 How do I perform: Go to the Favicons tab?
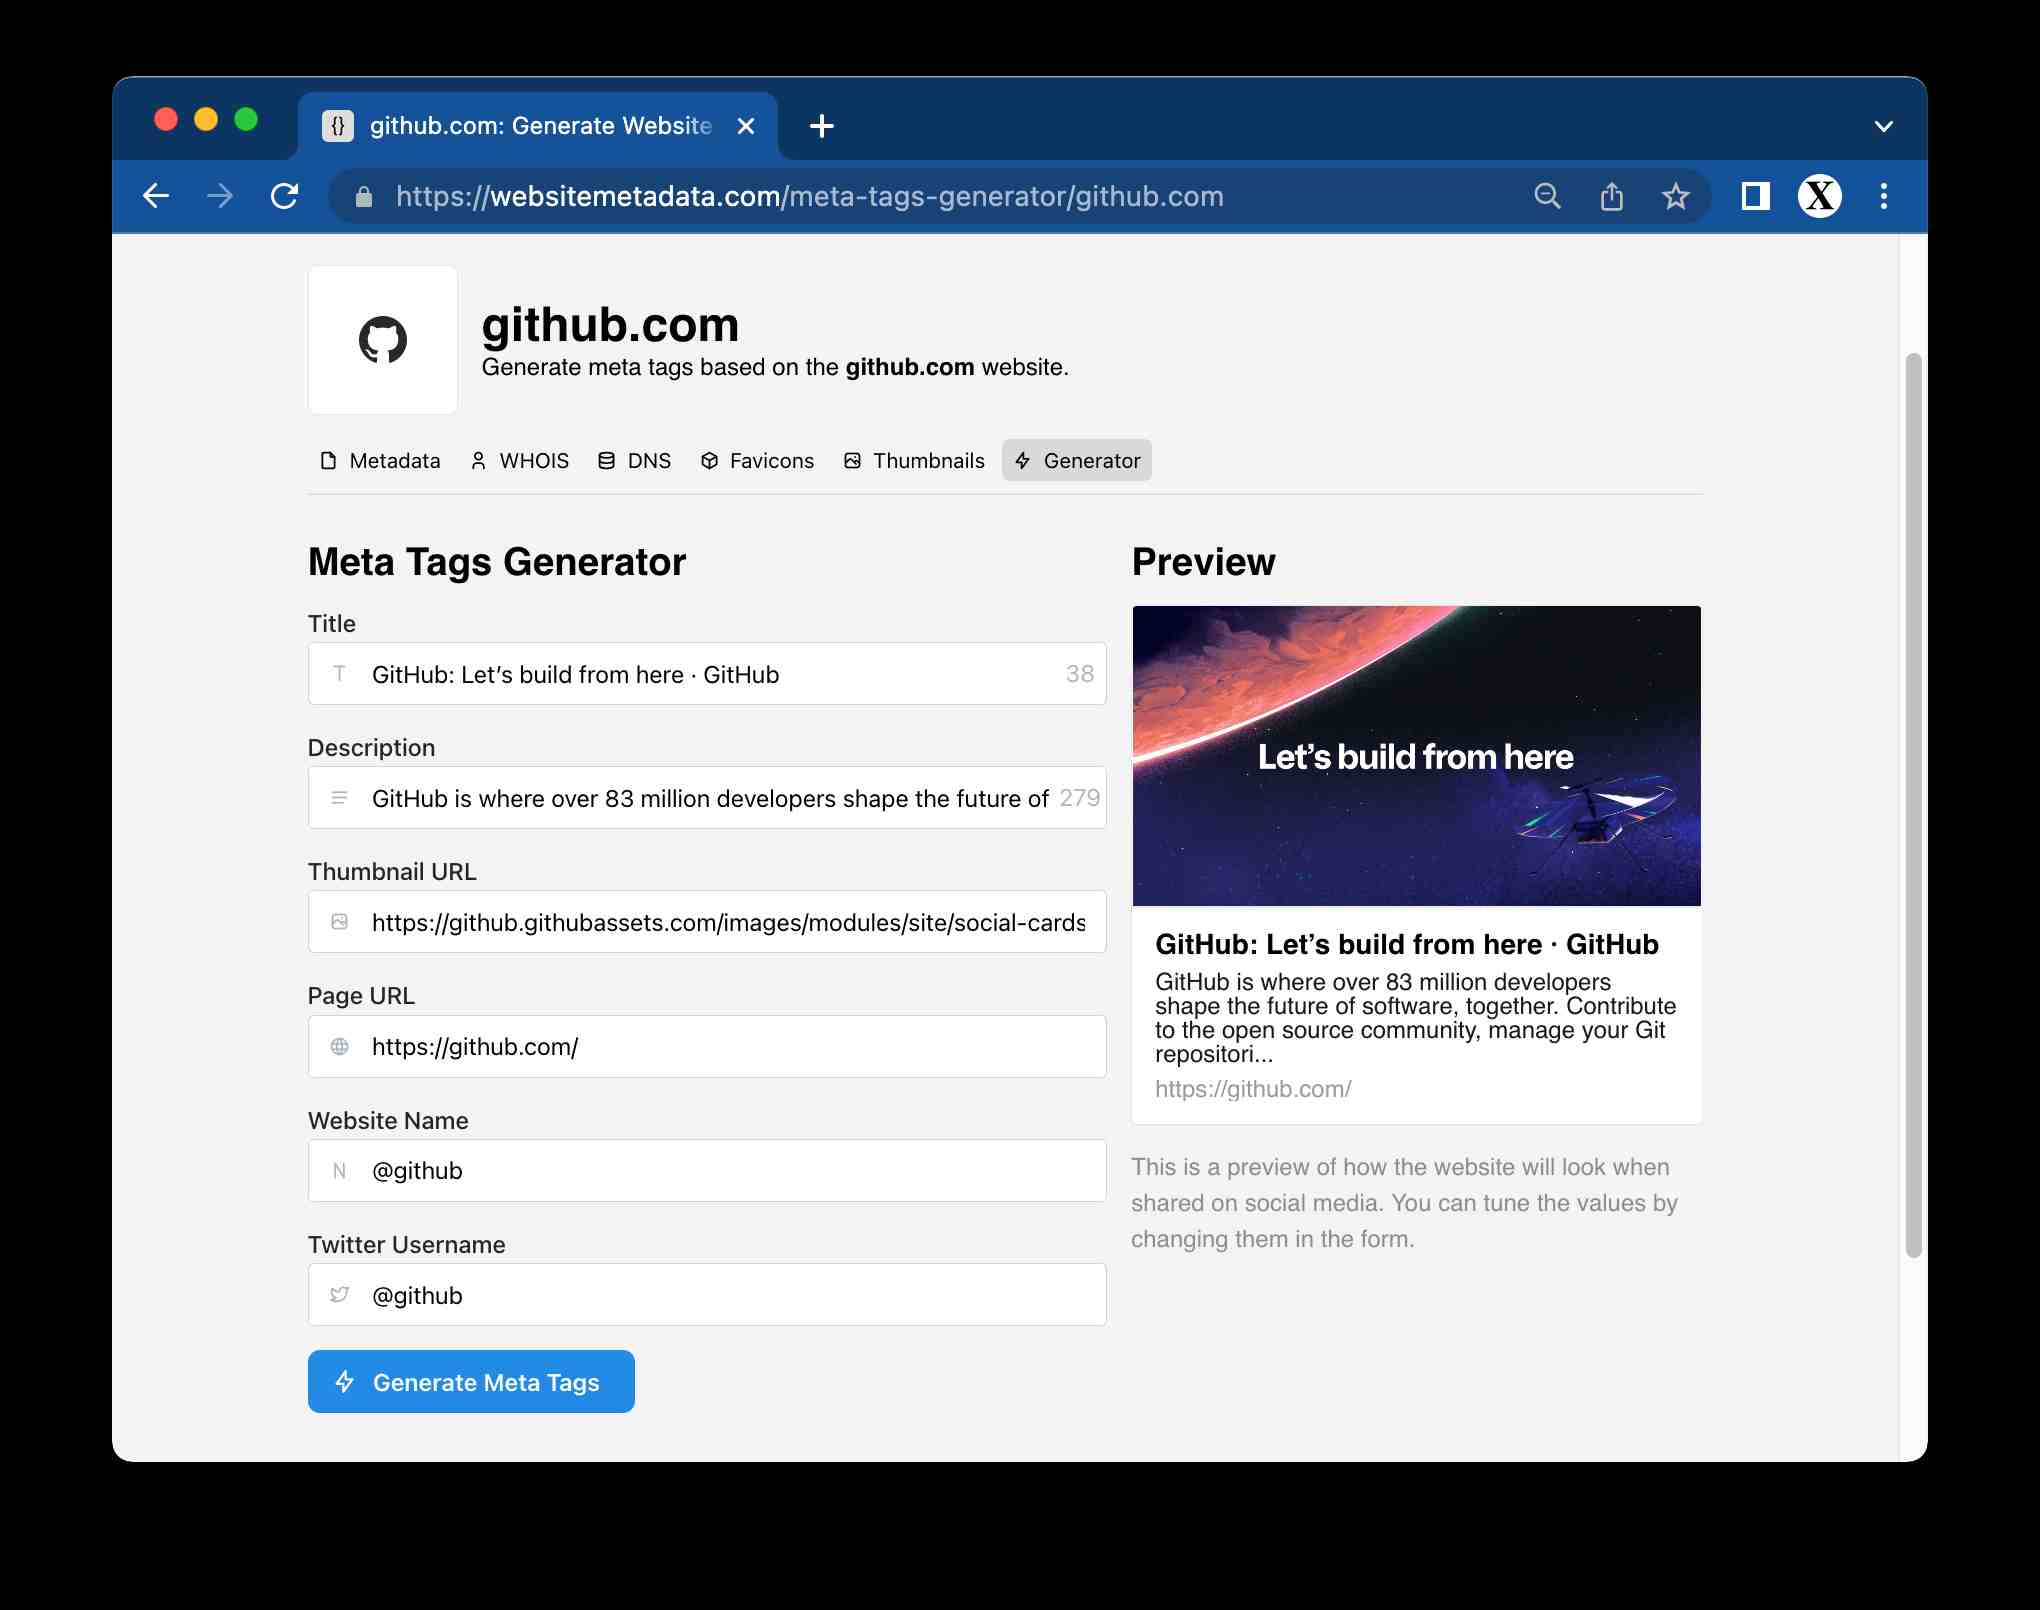[757, 461]
